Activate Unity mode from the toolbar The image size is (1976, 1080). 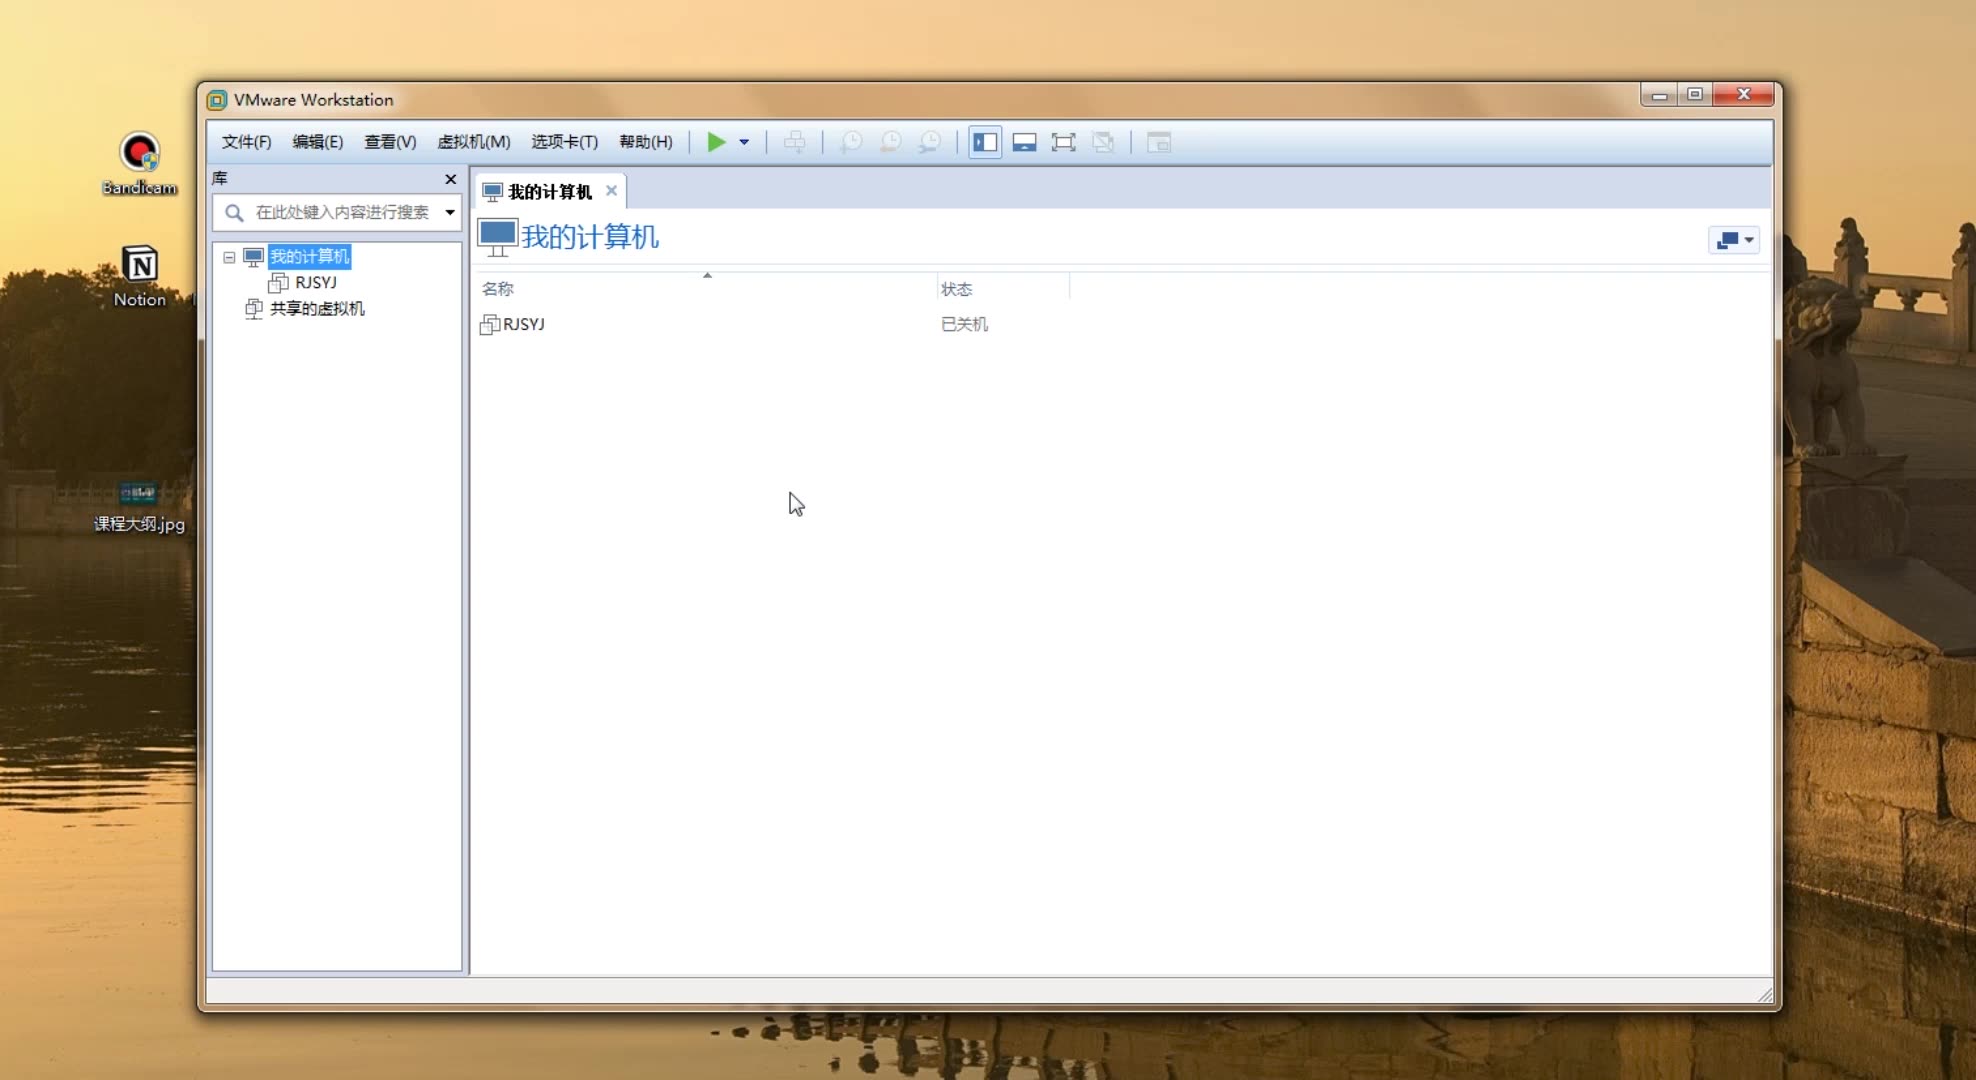tap(1102, 142)
